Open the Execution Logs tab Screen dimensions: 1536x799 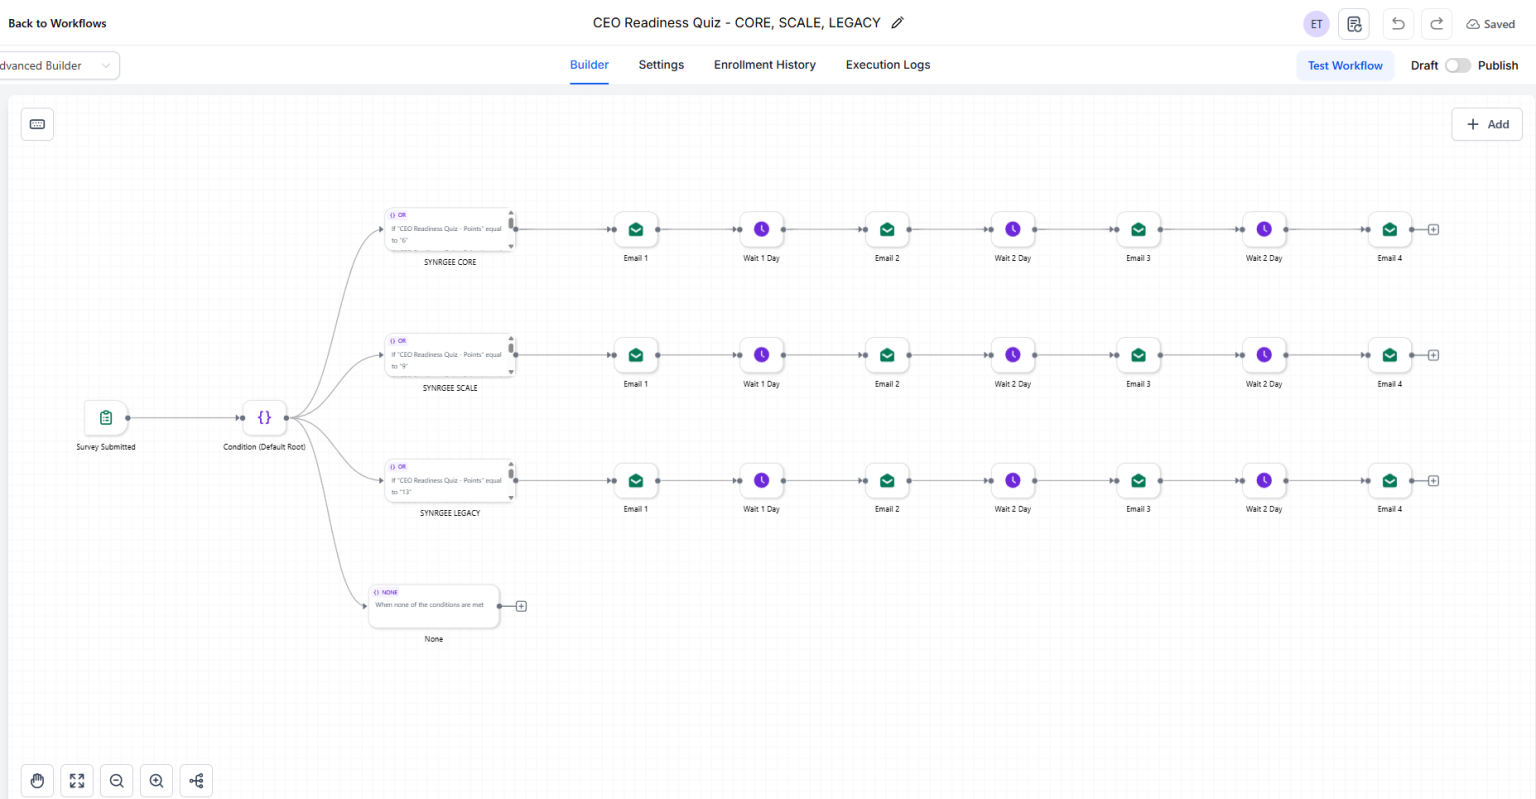pos(888,65)
